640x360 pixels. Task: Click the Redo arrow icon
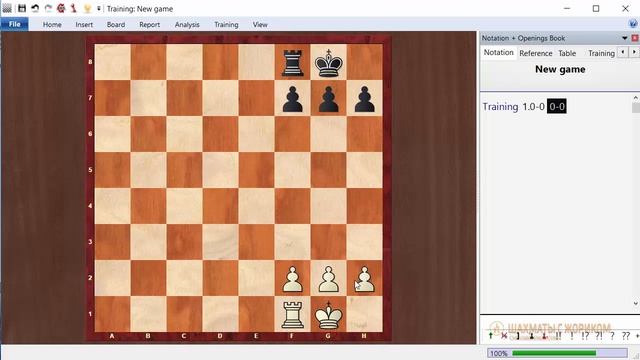pos(48,8)
